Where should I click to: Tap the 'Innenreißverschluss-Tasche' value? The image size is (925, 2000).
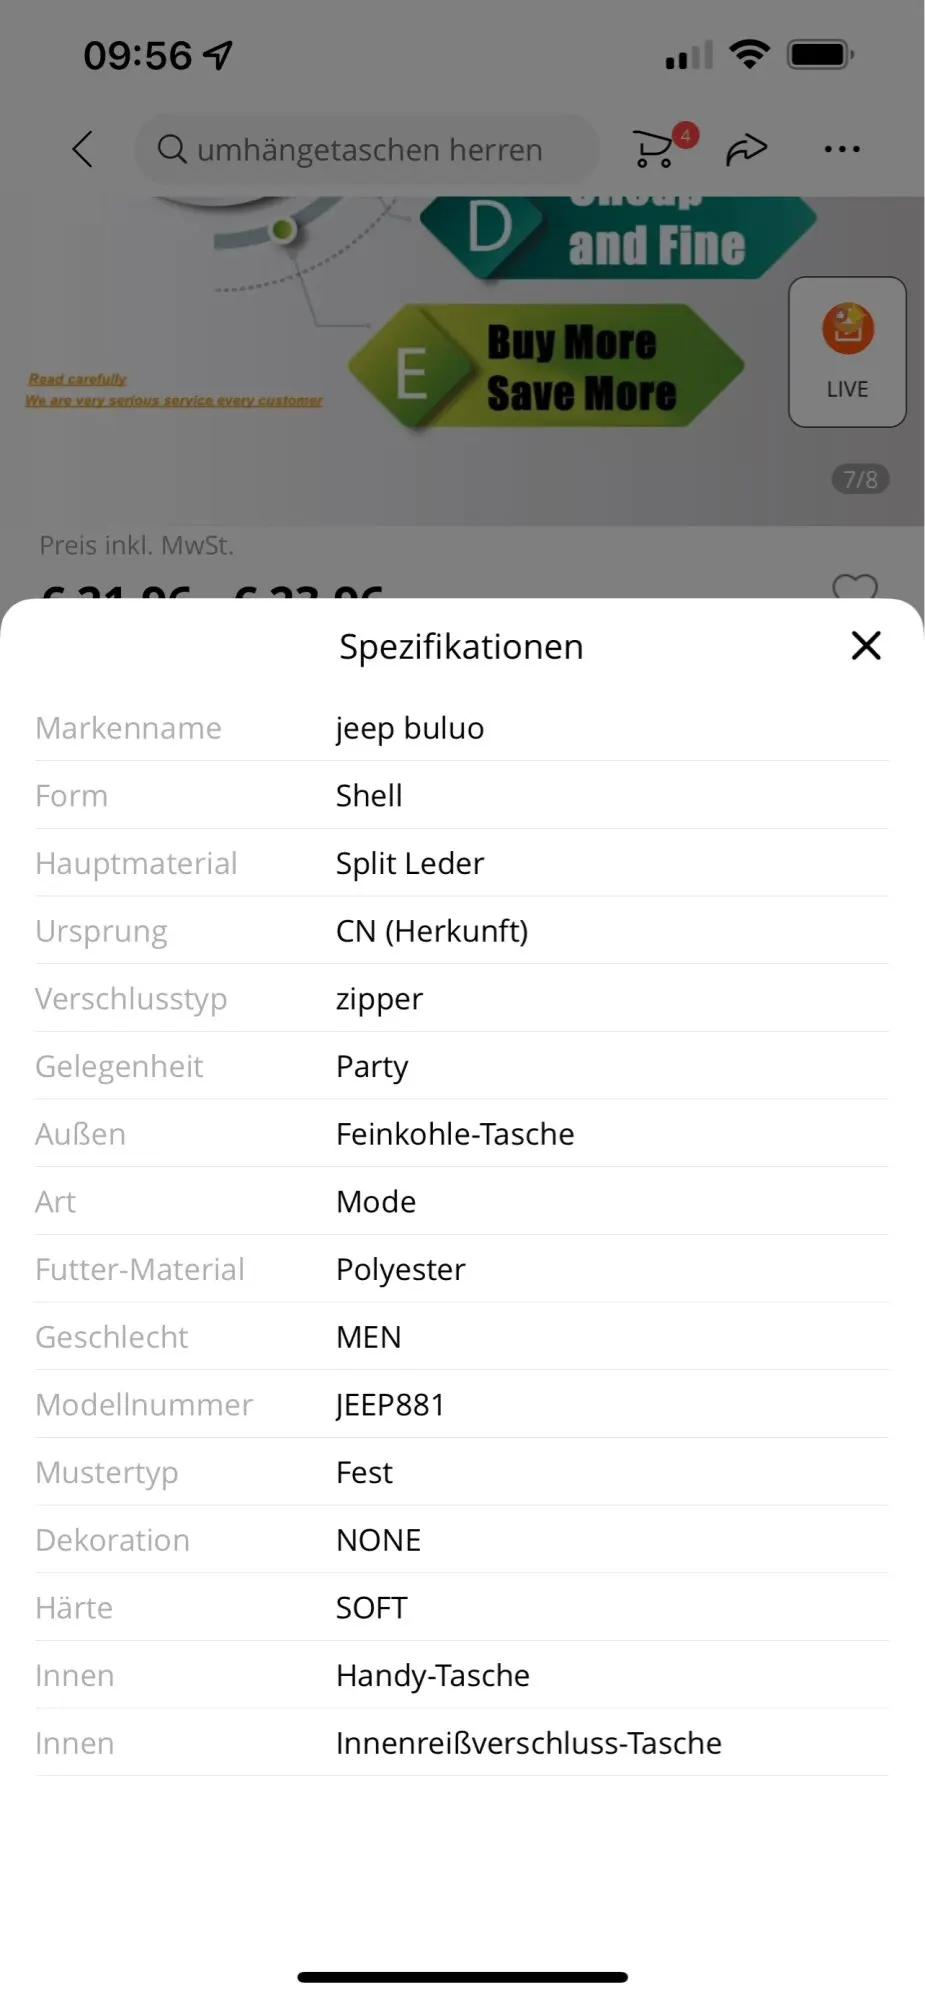[528, 1743]
